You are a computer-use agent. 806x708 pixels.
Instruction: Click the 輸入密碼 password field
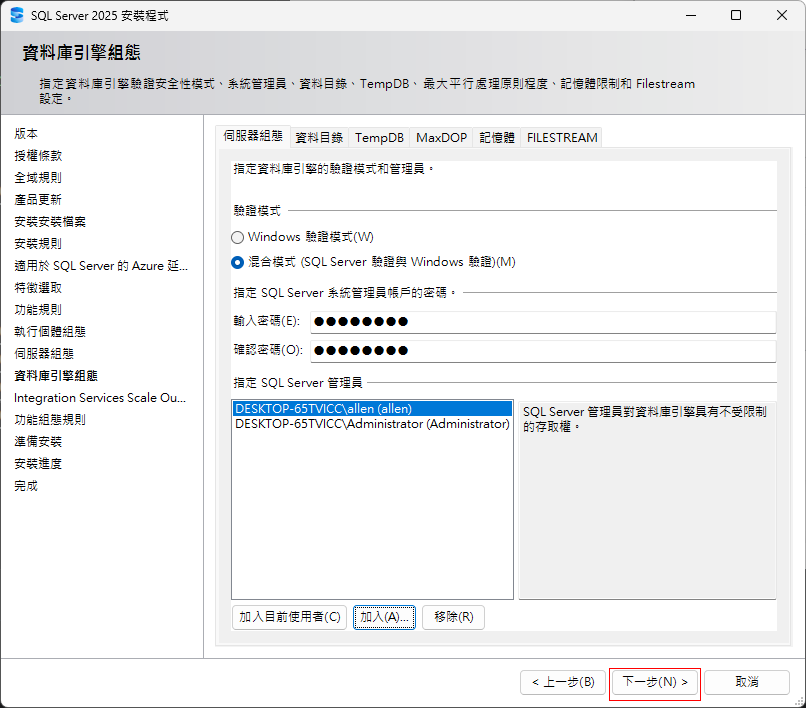(543, 322)
